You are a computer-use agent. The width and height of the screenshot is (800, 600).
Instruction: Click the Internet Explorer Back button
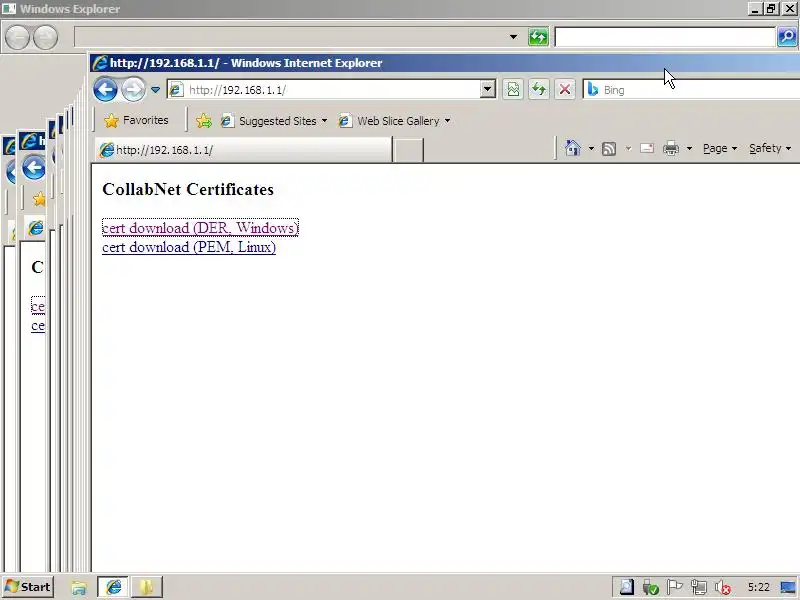click(x=105, y=90)
